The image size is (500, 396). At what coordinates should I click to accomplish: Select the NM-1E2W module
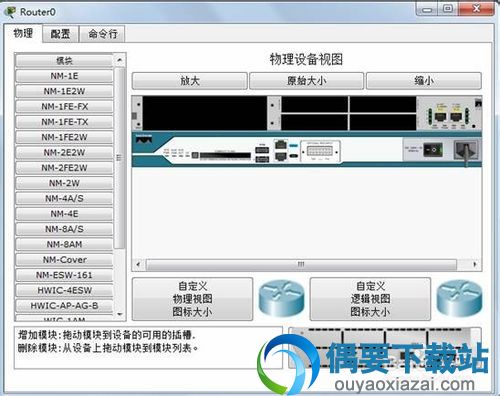64,91
